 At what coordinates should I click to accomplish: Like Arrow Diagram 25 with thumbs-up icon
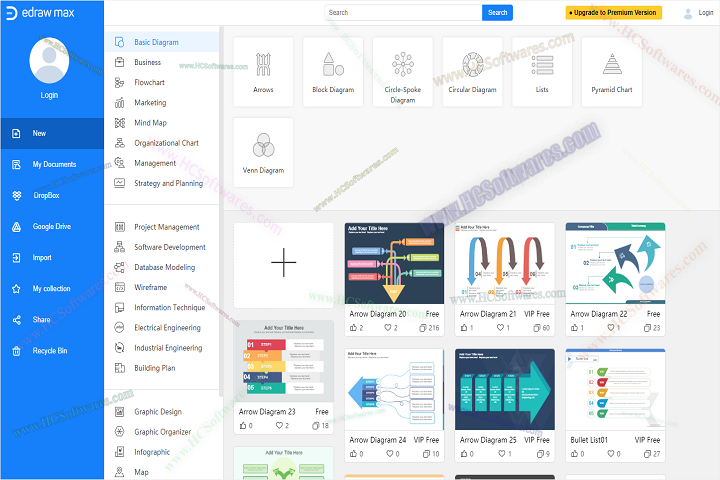(x=464, y=454)
